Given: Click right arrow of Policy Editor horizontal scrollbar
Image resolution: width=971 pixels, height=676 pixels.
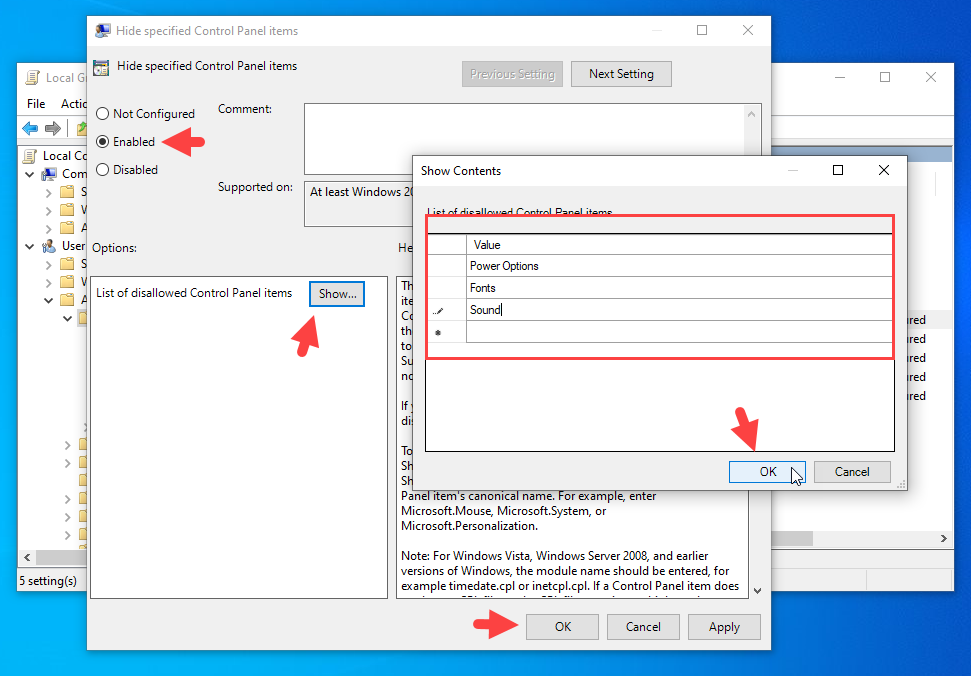Looking at the screenshot, I should tap(943, 539).
